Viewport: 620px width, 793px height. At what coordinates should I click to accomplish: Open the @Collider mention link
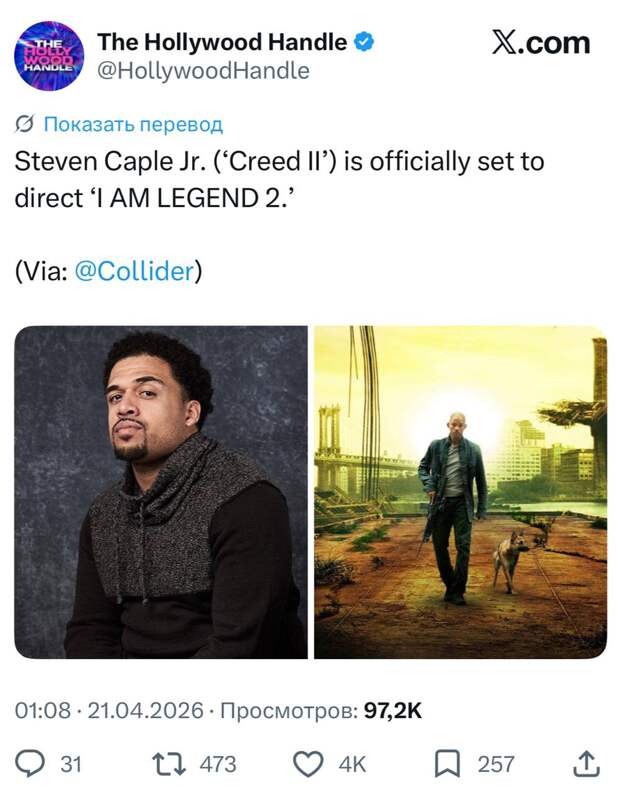133,271
